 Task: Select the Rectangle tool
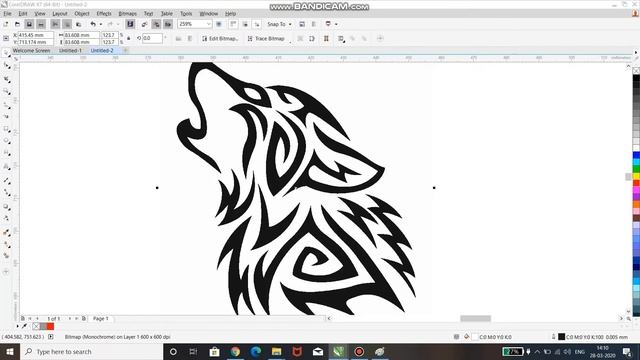point(6,129)
